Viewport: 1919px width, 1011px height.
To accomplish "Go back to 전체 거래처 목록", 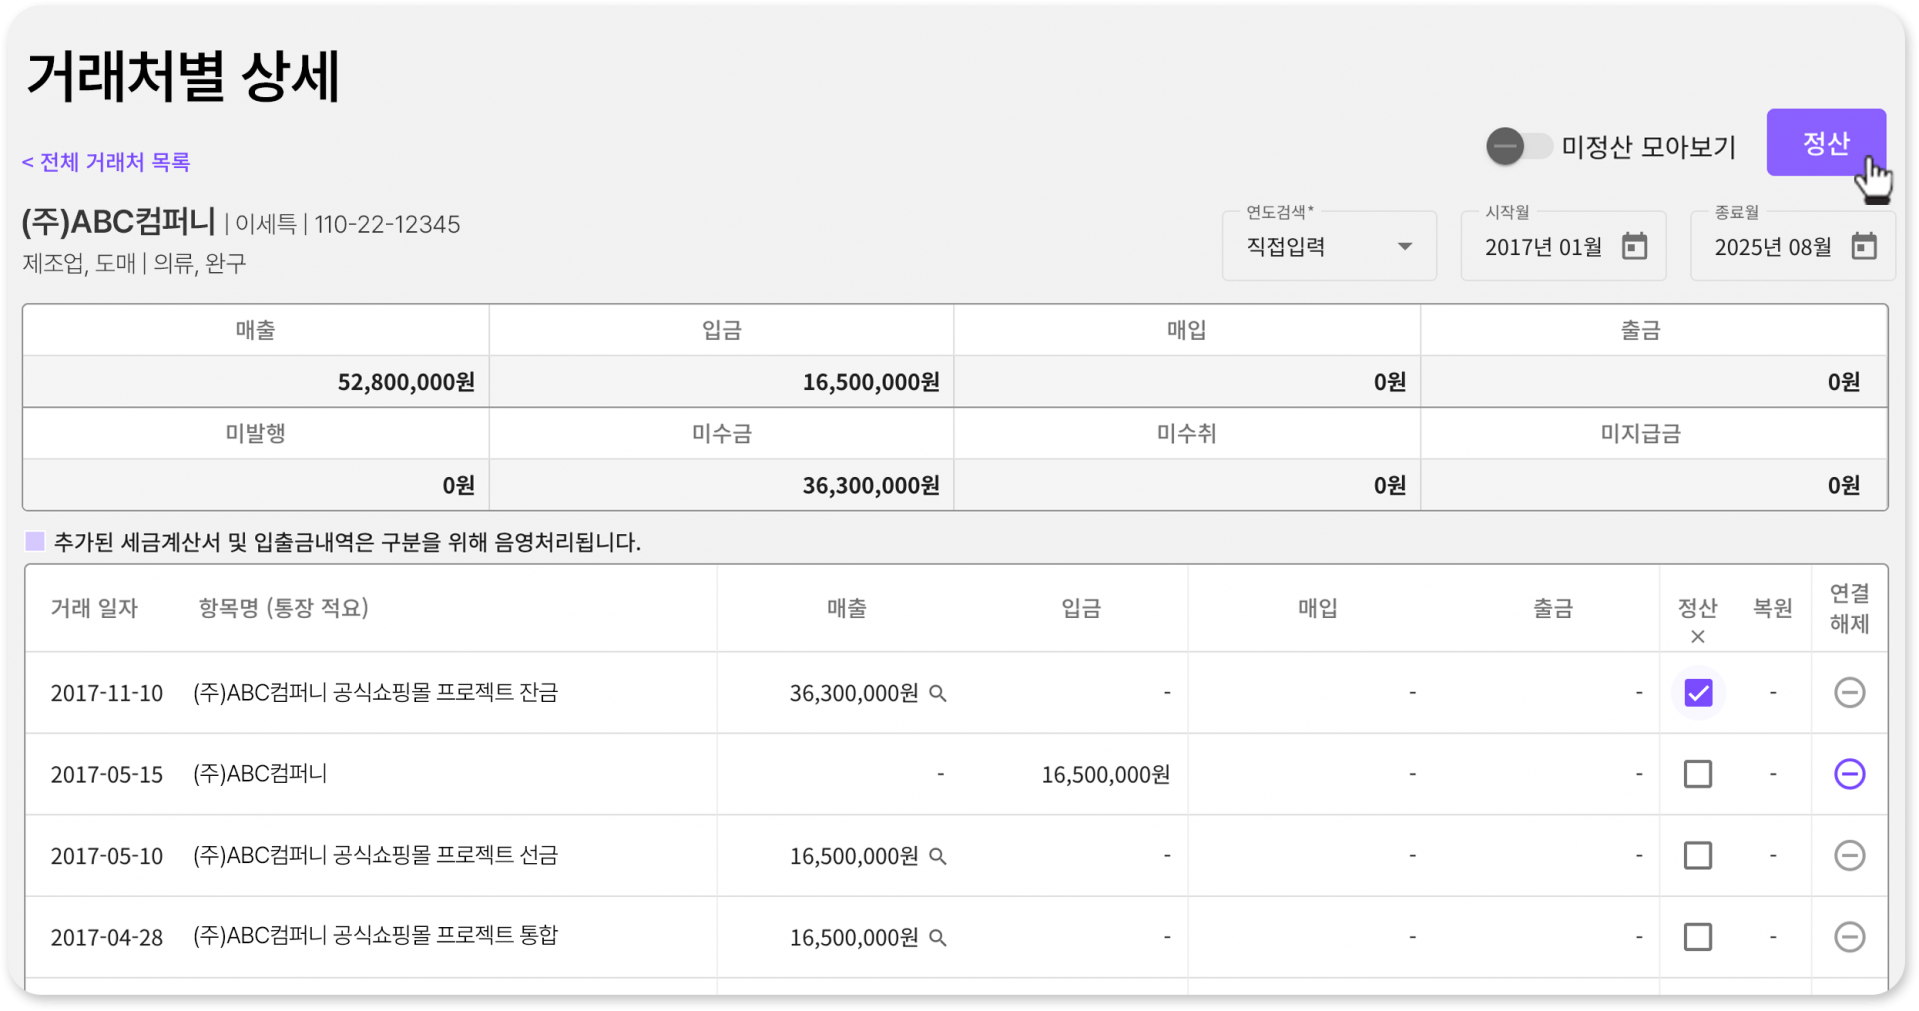I will coord(106,162).
